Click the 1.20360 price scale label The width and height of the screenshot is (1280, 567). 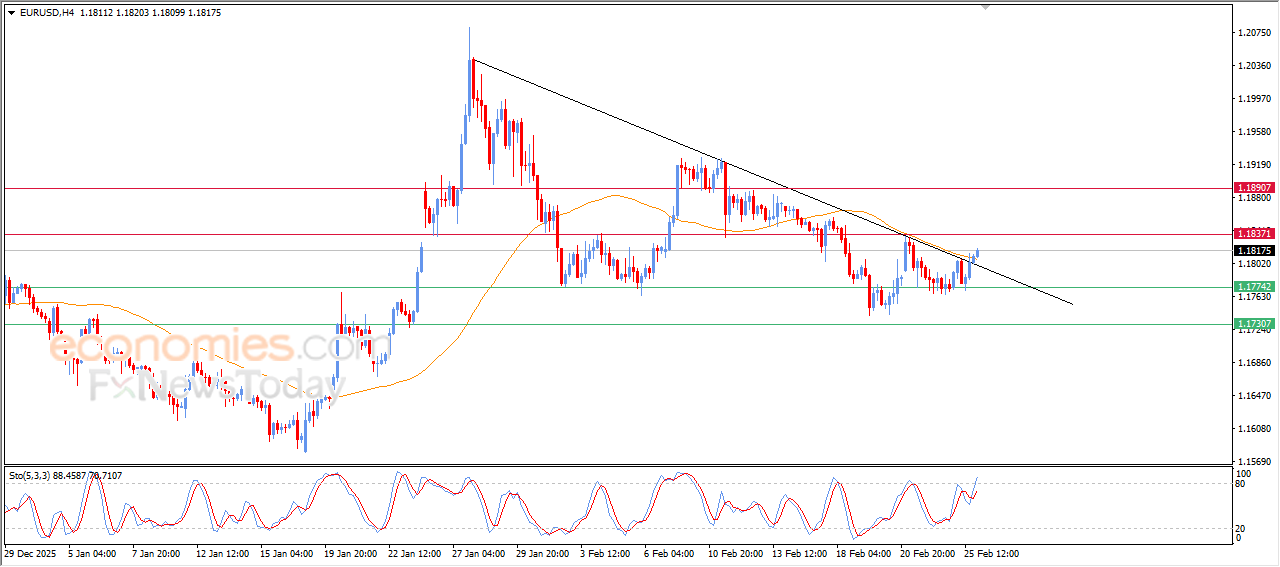coord(1254,66)
